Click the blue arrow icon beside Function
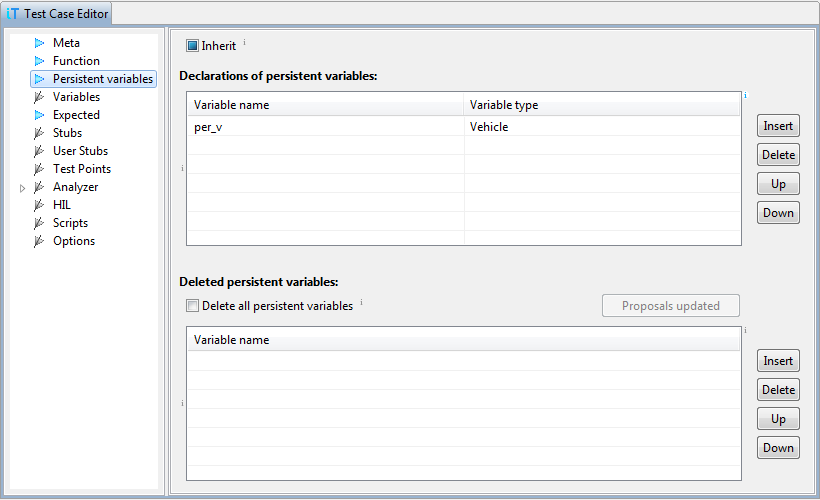 [40, 61]
